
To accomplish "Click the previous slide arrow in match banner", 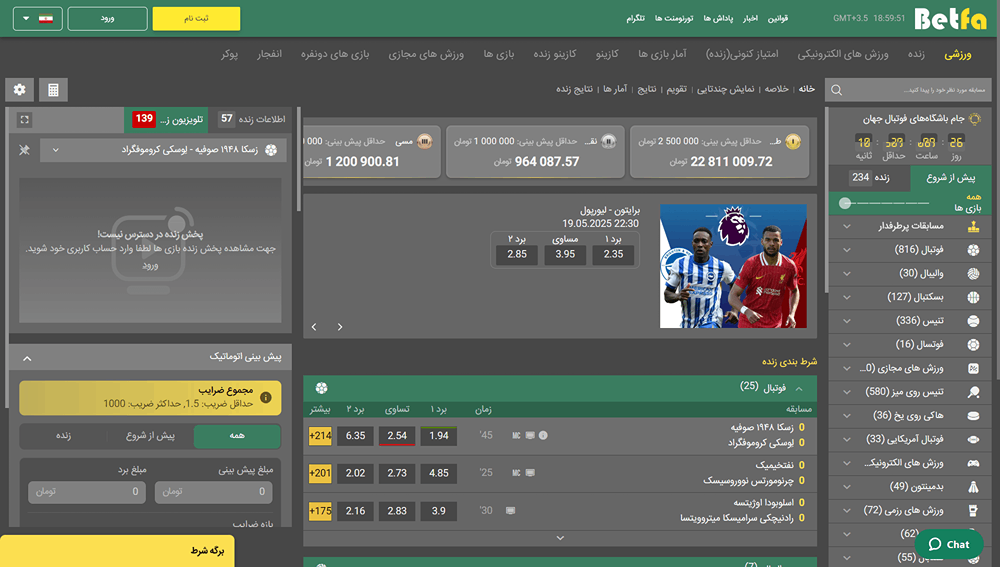I will (x=314, y=327).
